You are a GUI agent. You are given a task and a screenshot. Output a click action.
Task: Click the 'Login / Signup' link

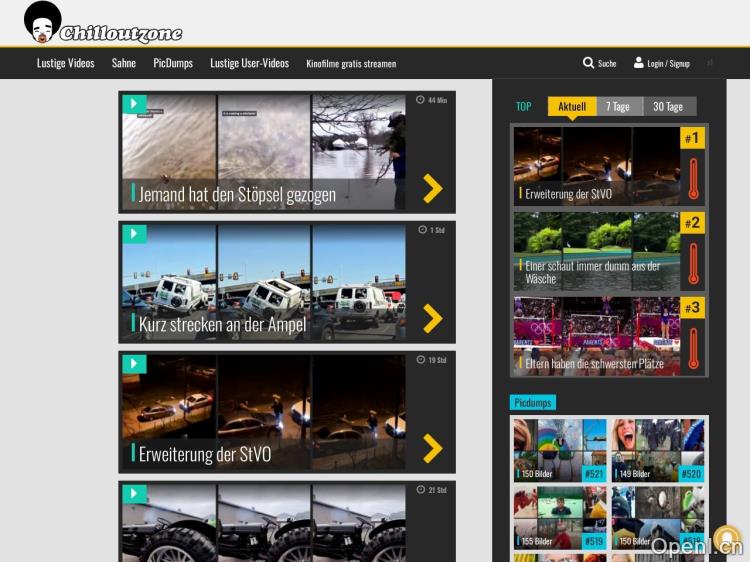tap(668, 64)
